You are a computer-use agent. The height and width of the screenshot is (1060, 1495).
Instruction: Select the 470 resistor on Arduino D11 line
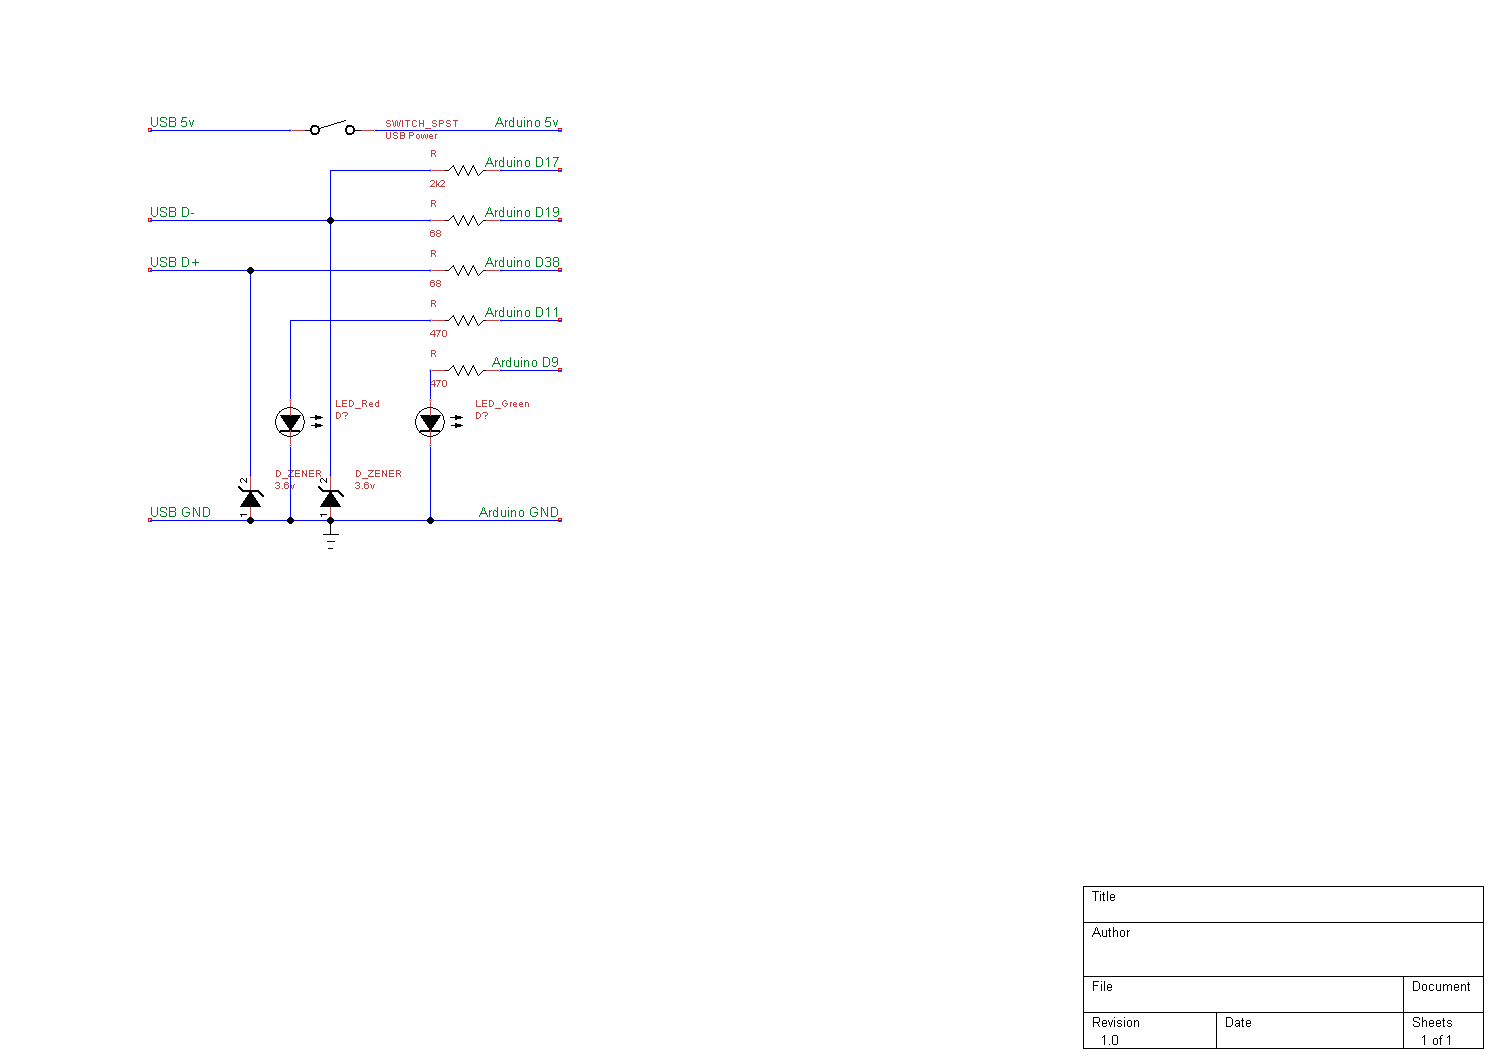point(465,320)
